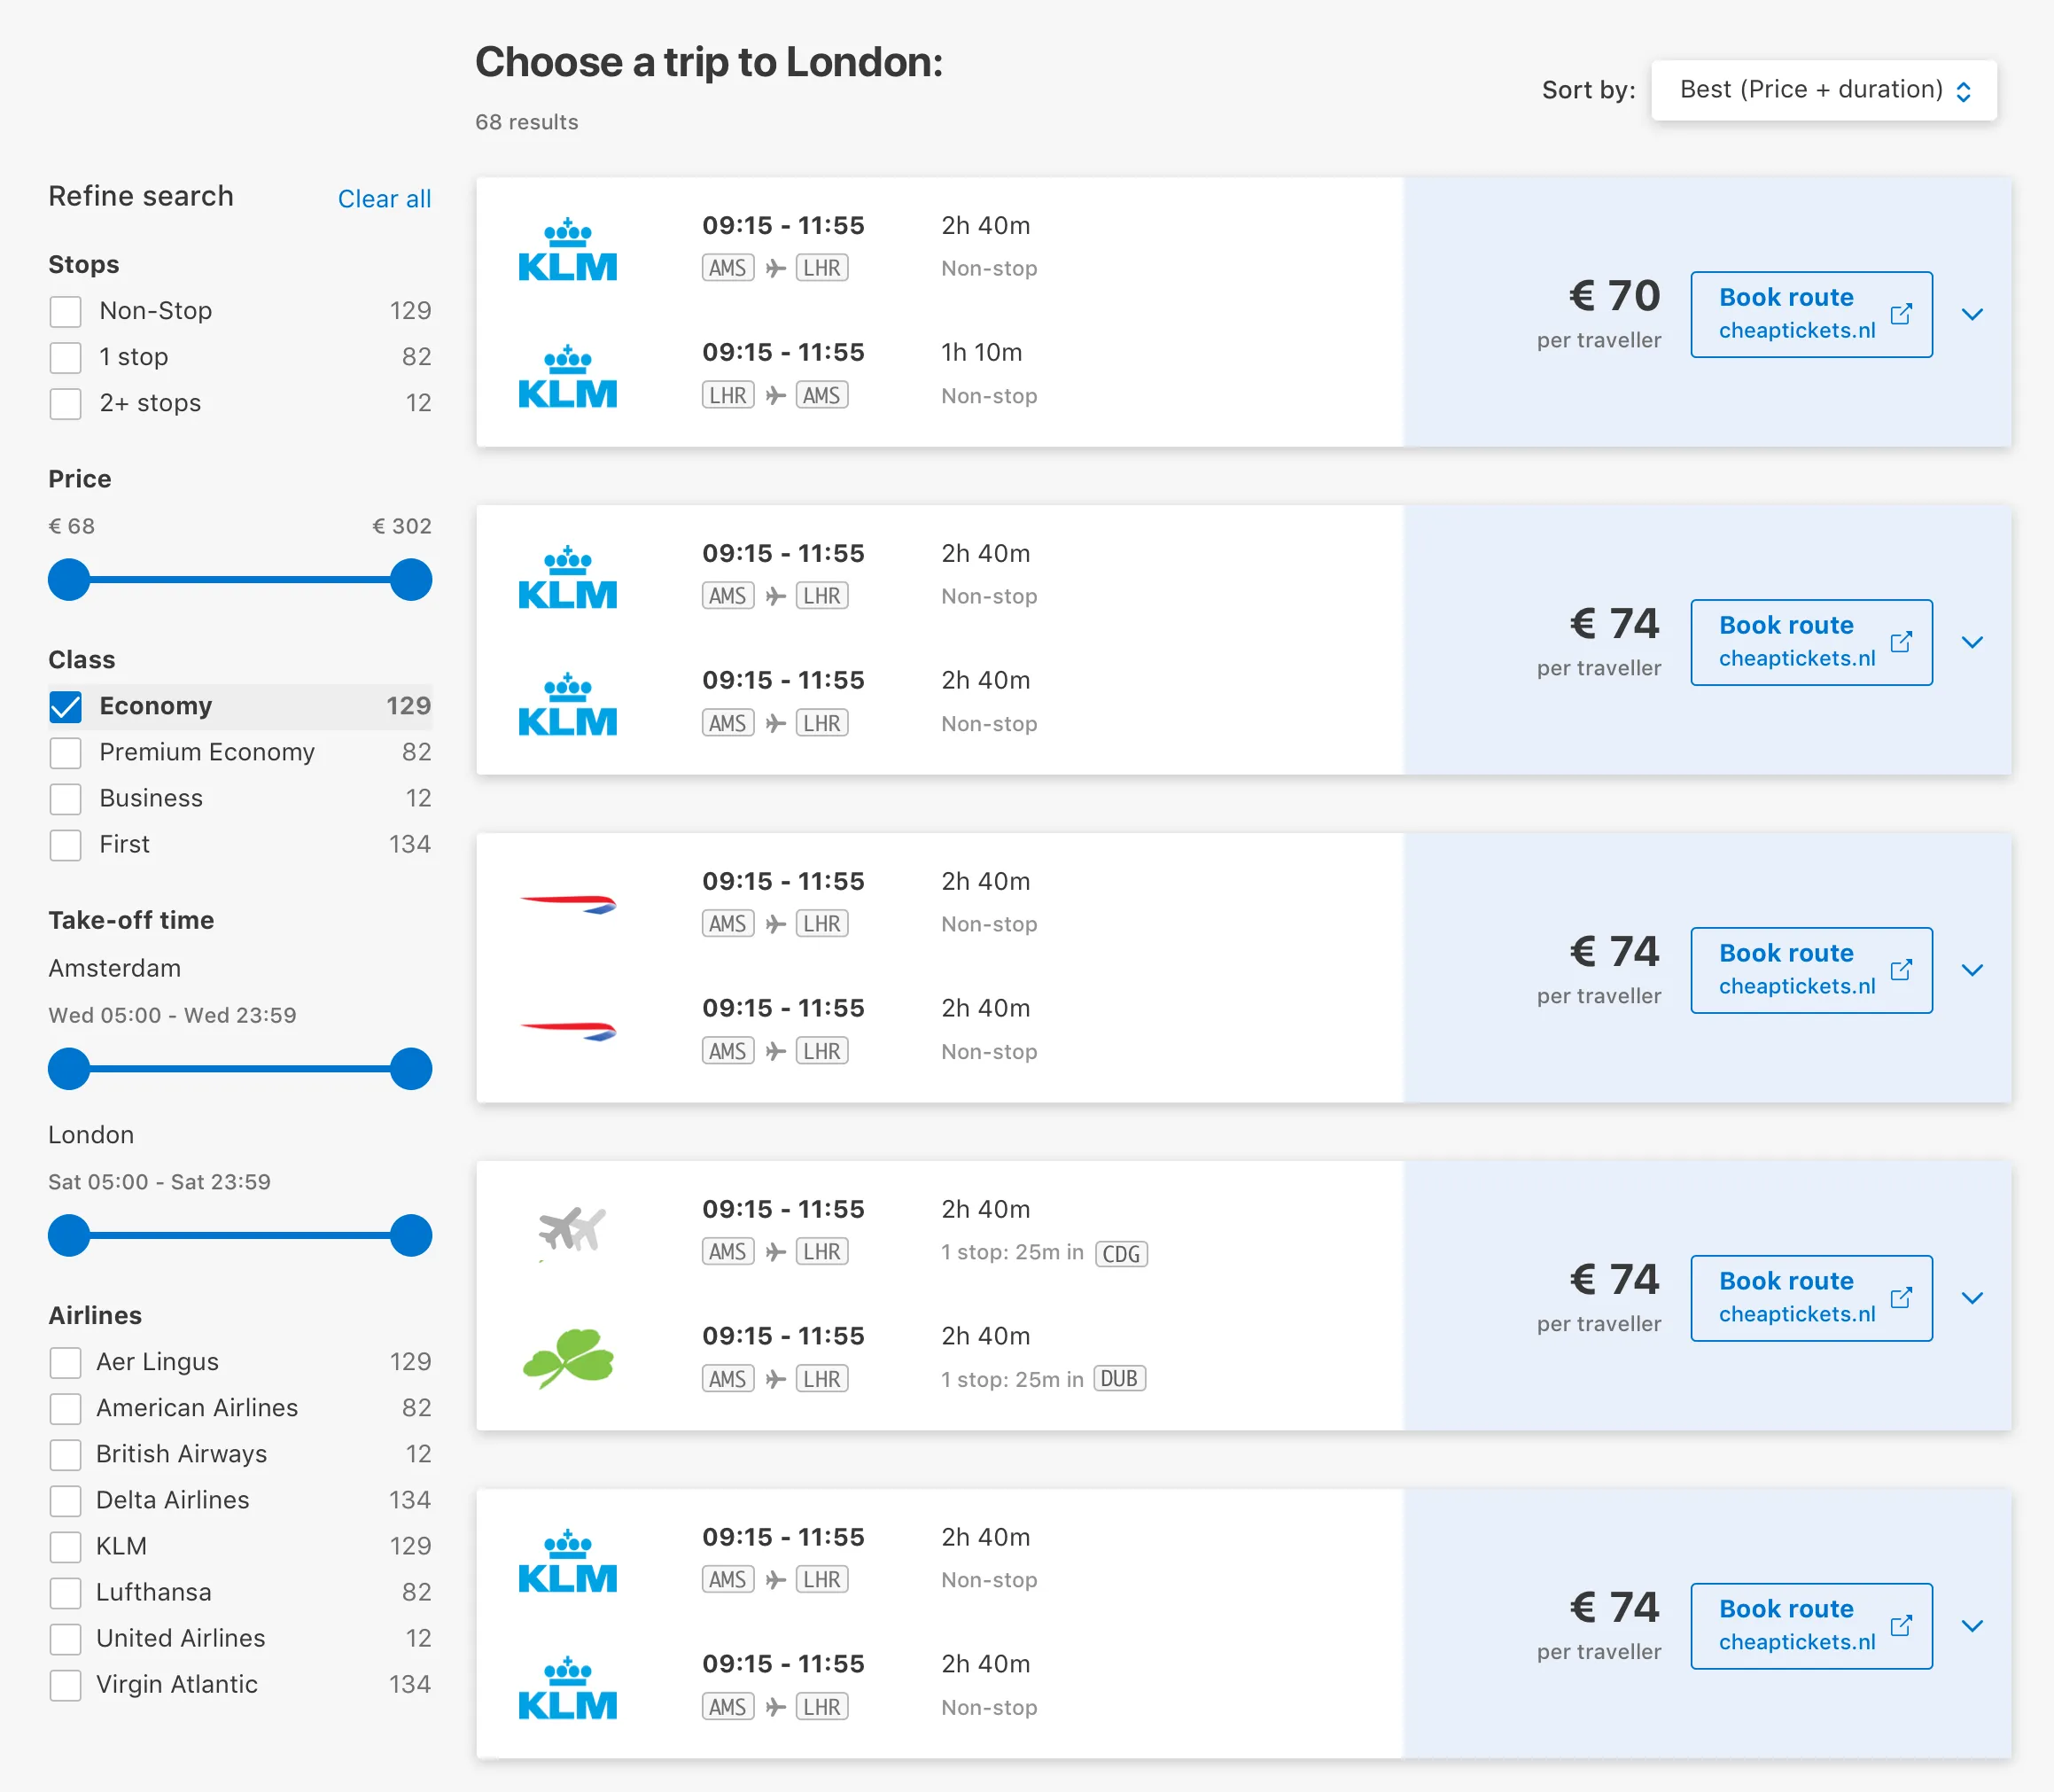Uncheck the Economy class checkbox
Viewport: 2054px width, 1792px height.
coord(66,707)
